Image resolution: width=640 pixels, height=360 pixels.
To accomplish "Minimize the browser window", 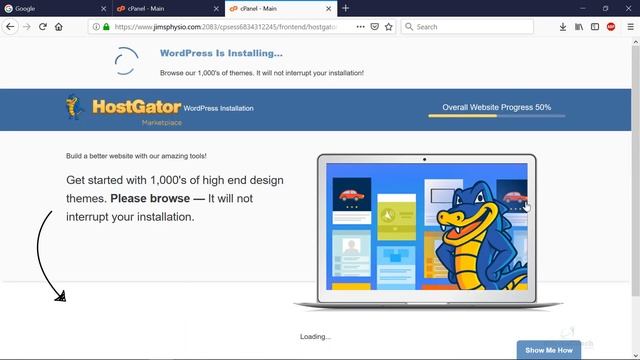I will point(583,8).
